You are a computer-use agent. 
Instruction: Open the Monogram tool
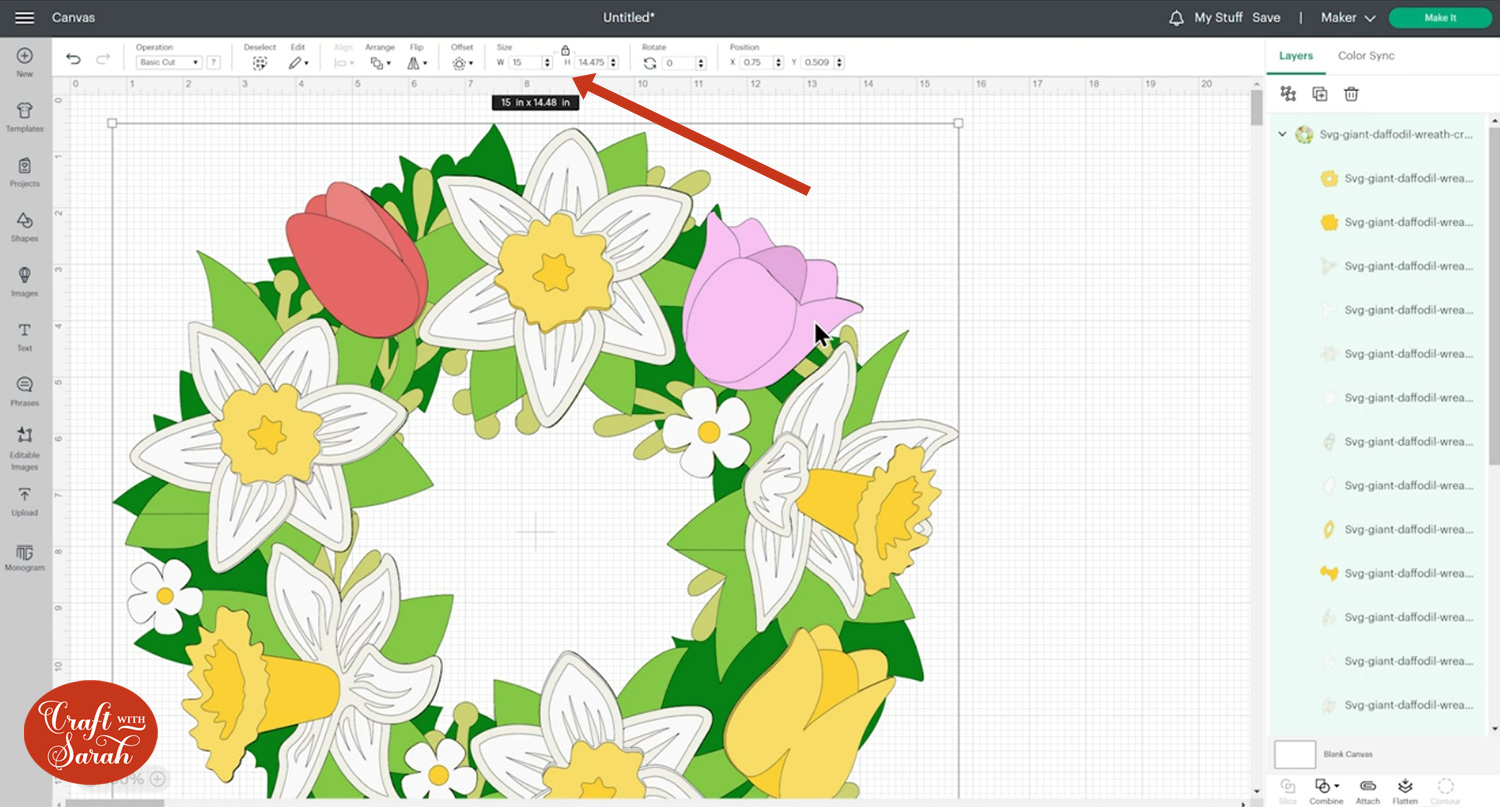click(25, 556)
